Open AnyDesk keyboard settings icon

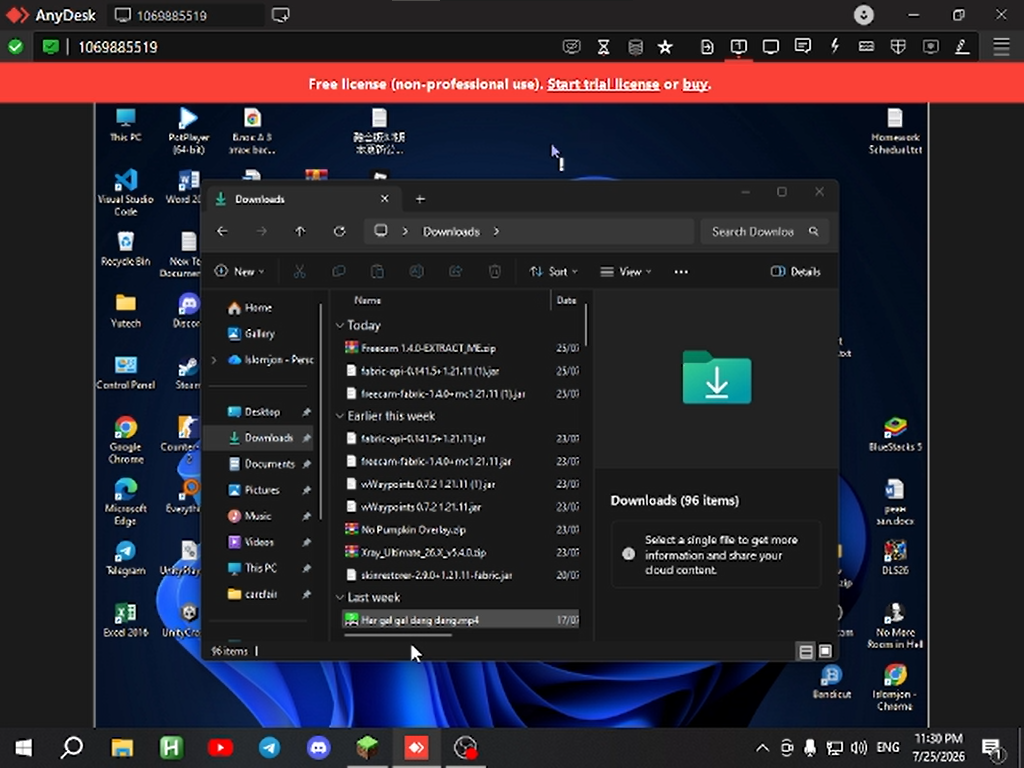pos(867,46)
